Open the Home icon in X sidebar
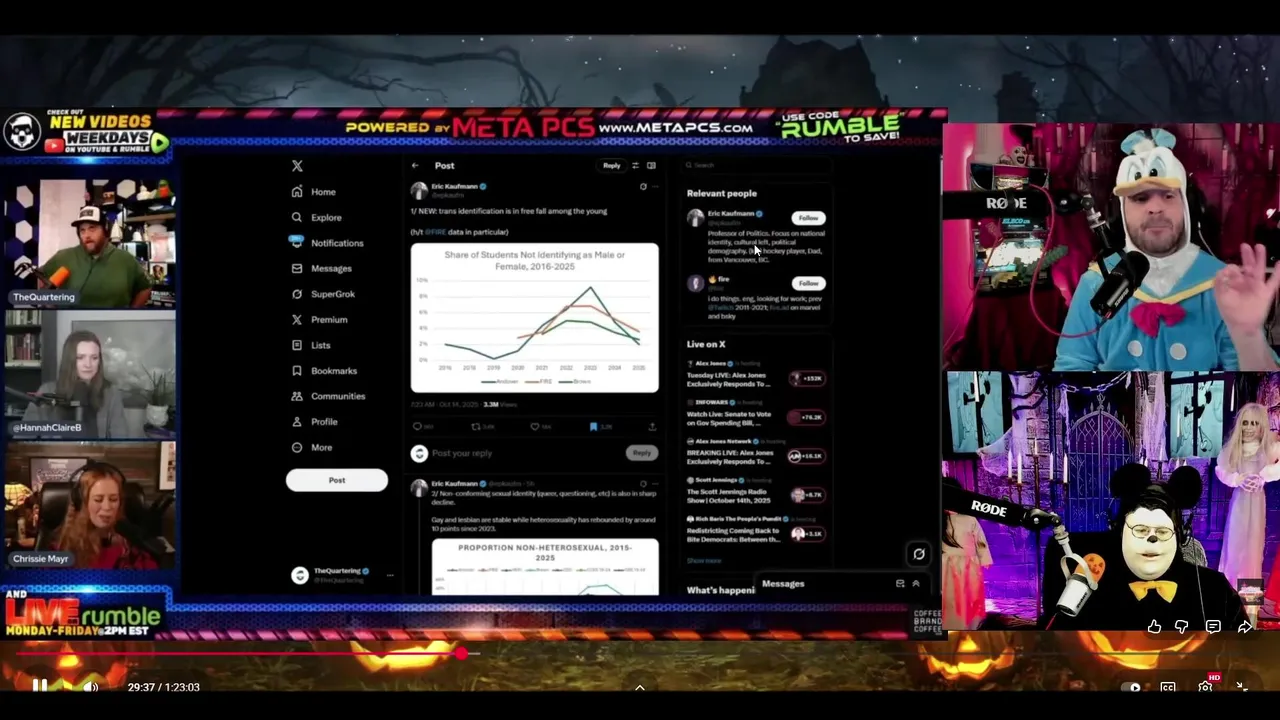Viewport: 1280px width, 720px height. pos(297,192)
